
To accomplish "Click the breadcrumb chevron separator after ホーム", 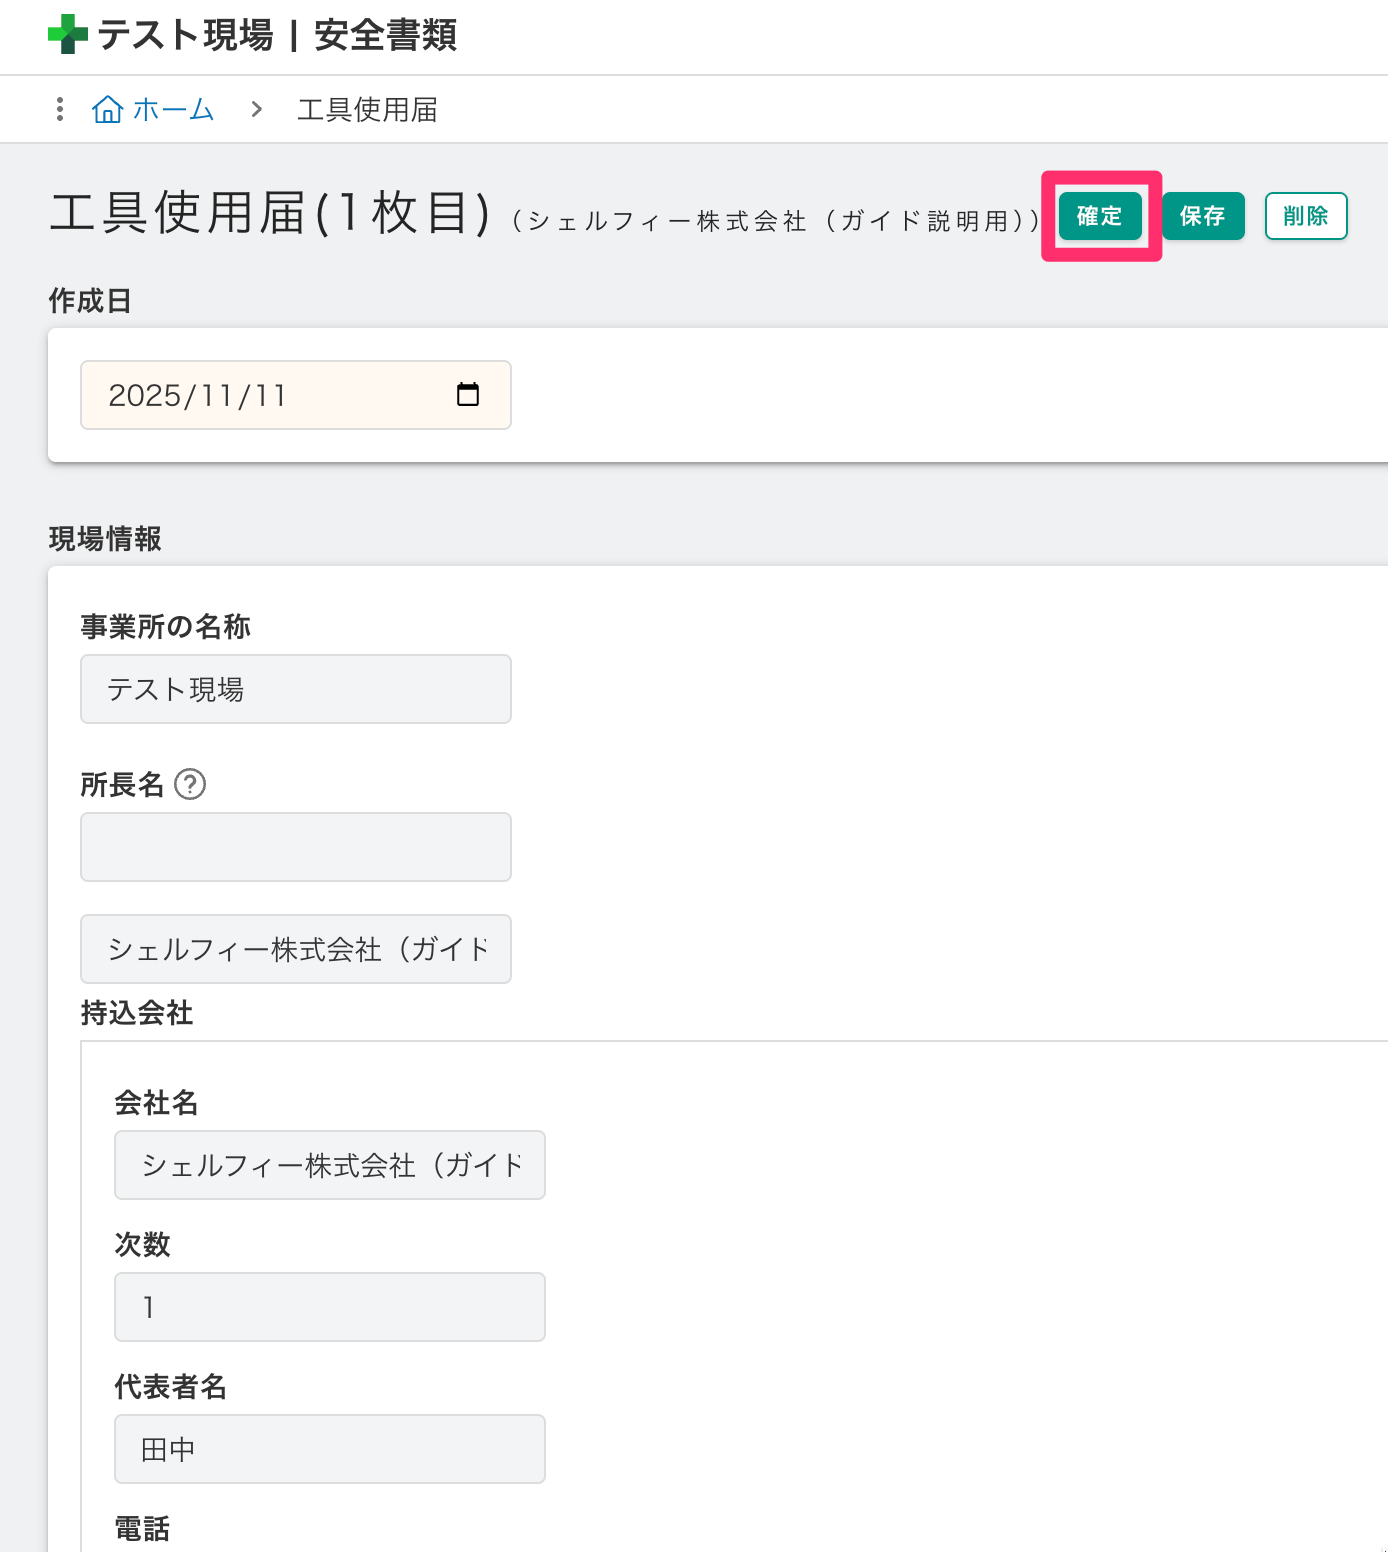I will coord(257,109).
